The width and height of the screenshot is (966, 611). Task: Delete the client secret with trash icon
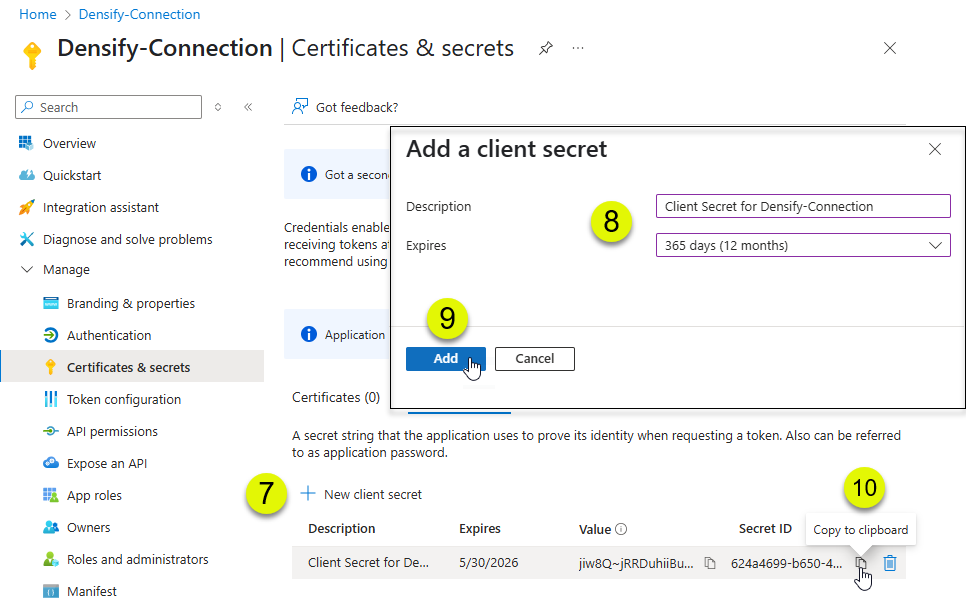click(x=890, y=563)
